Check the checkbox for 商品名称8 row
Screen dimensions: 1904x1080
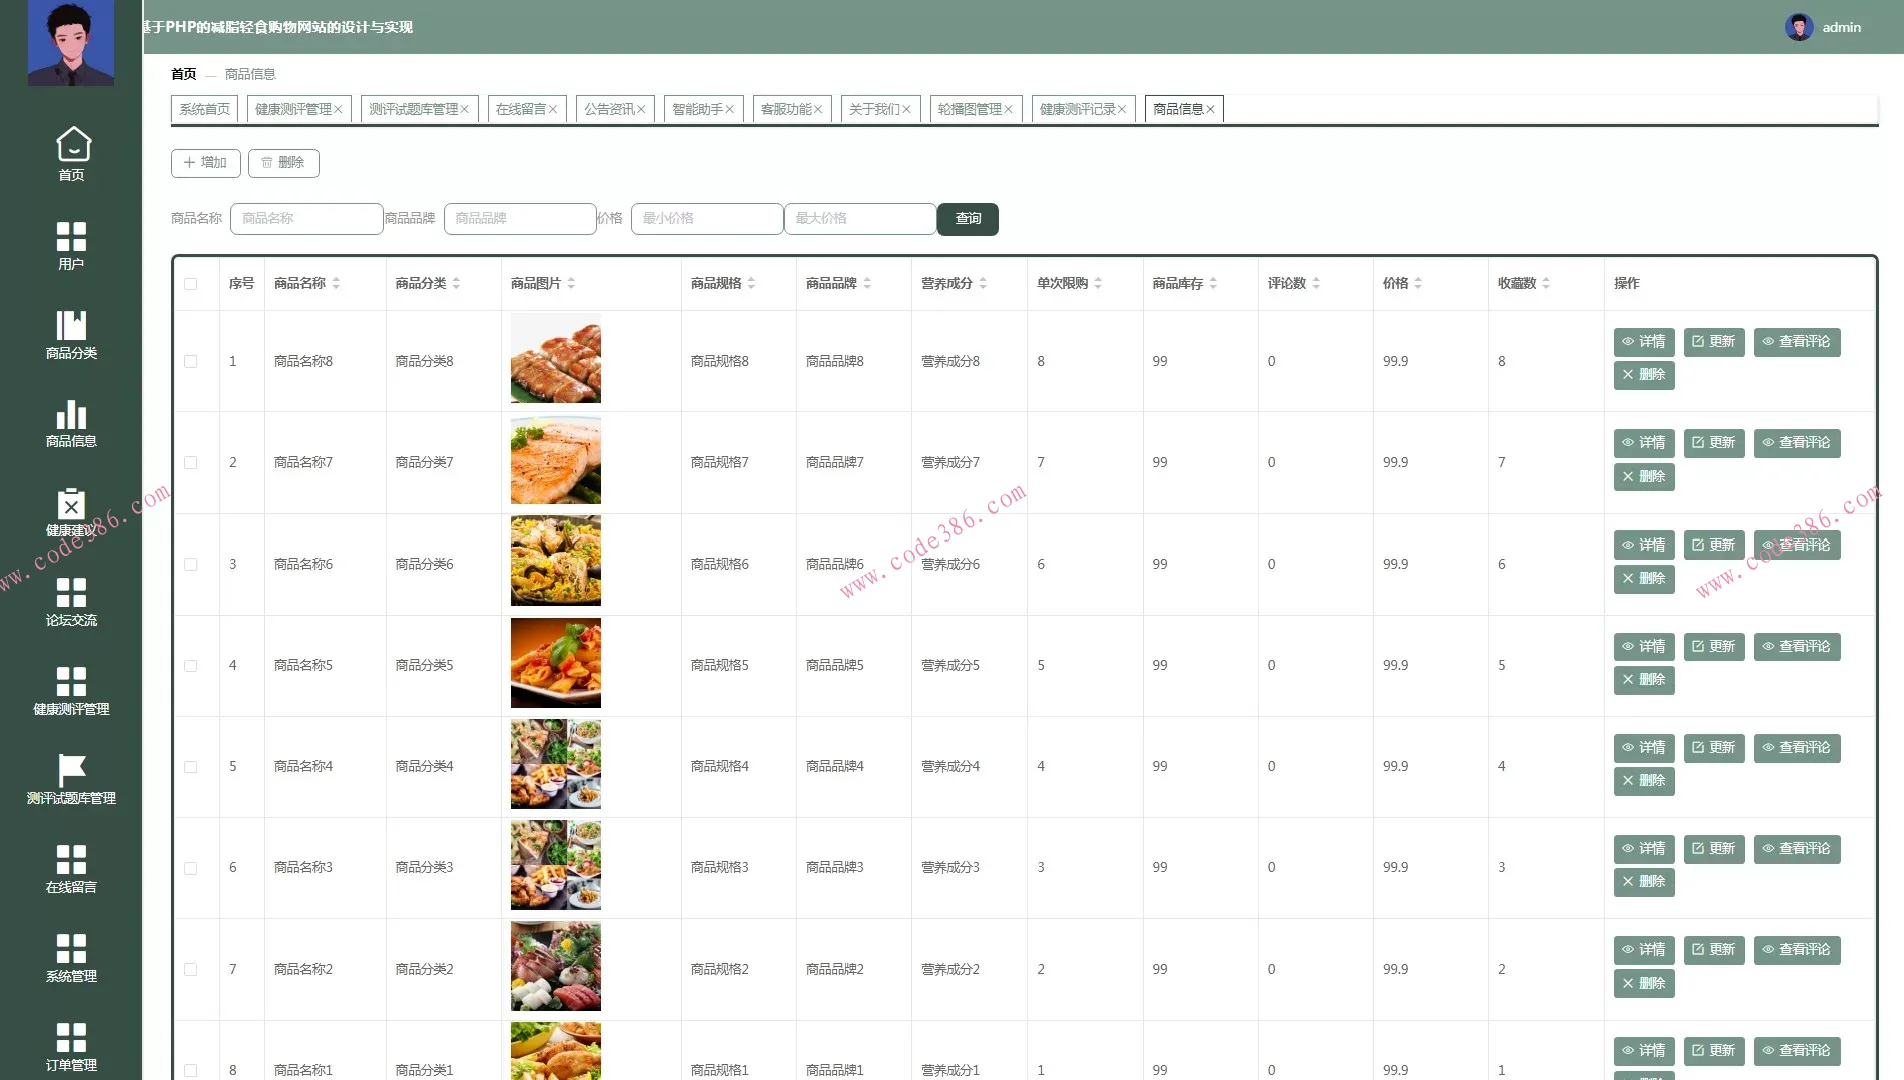pos(191,362)
